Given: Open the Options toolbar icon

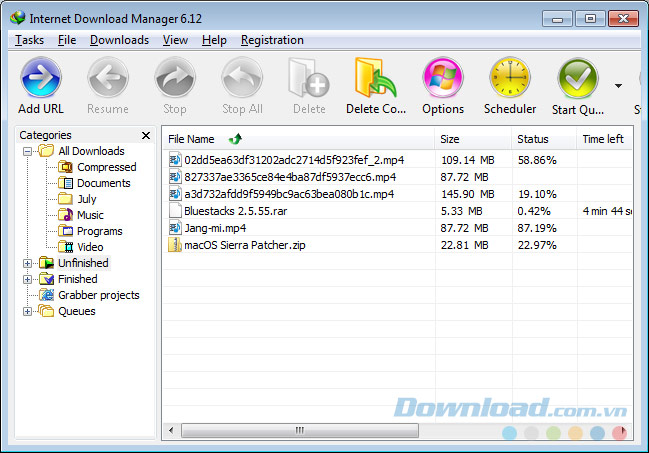Looking at the screenshot, I should click(x=443, y=78).
